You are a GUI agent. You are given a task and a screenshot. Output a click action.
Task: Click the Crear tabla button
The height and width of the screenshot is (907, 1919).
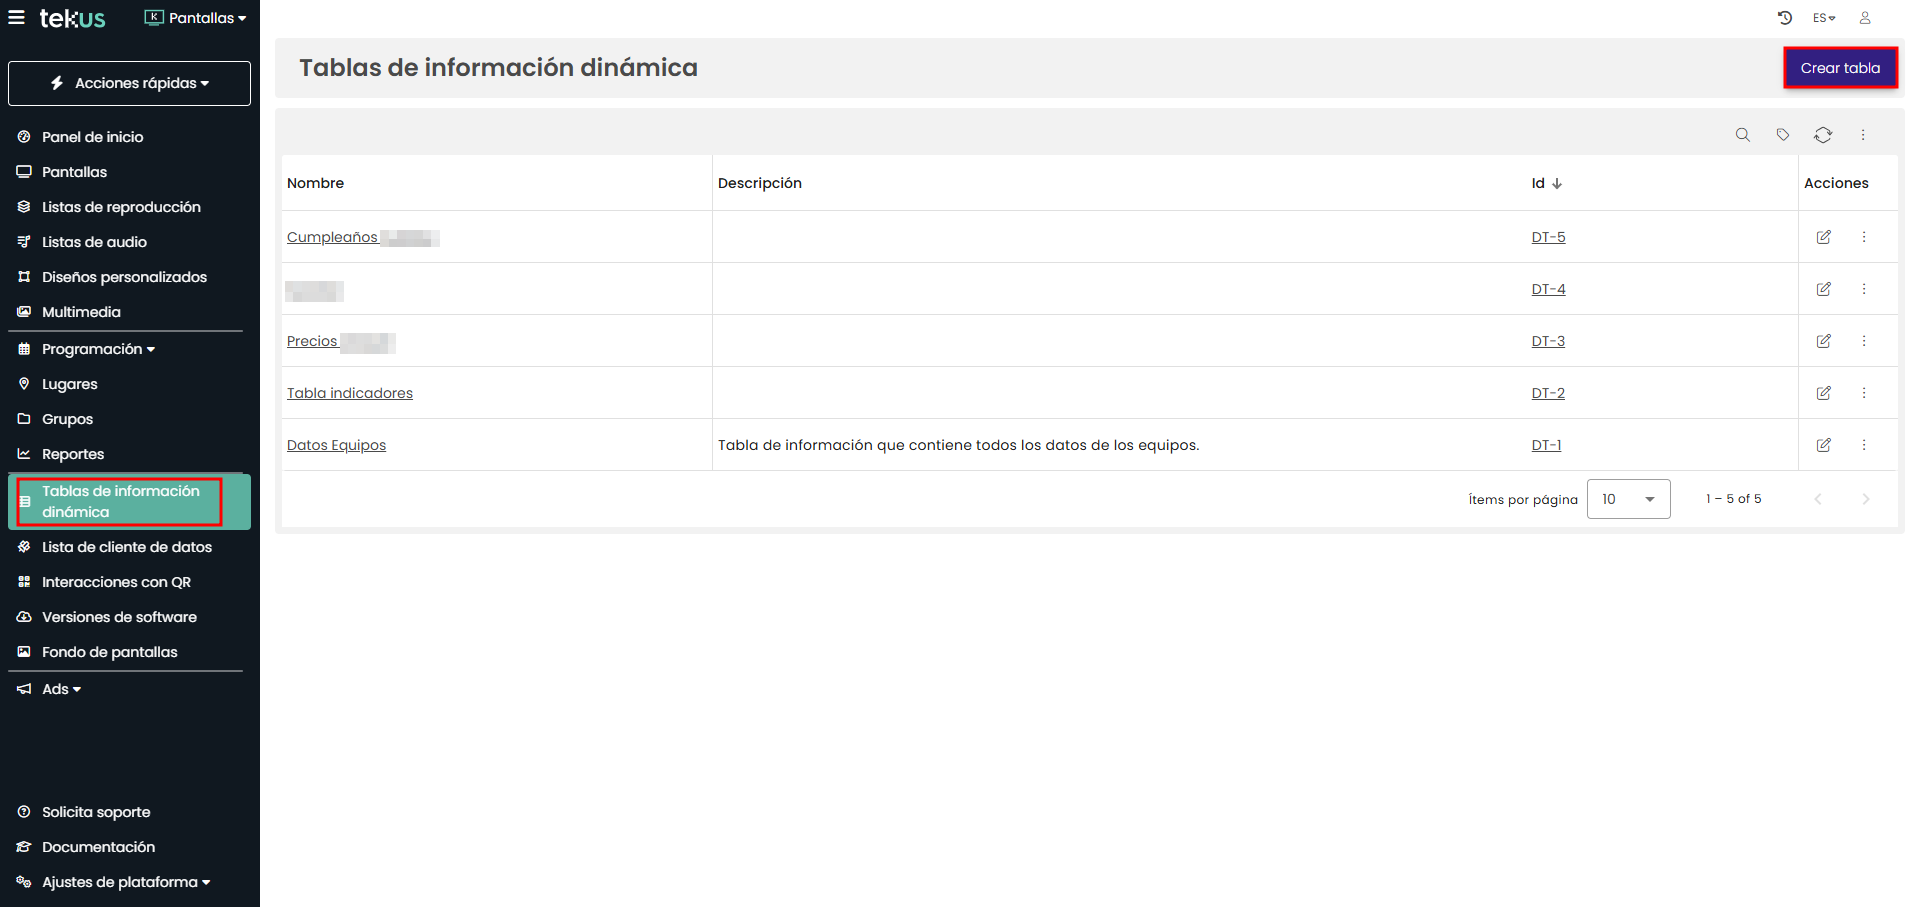1839,68
